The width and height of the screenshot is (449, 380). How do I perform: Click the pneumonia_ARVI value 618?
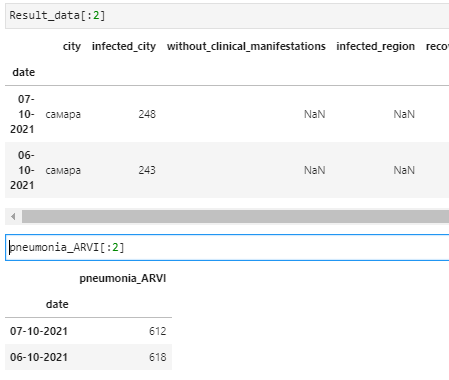157,357
